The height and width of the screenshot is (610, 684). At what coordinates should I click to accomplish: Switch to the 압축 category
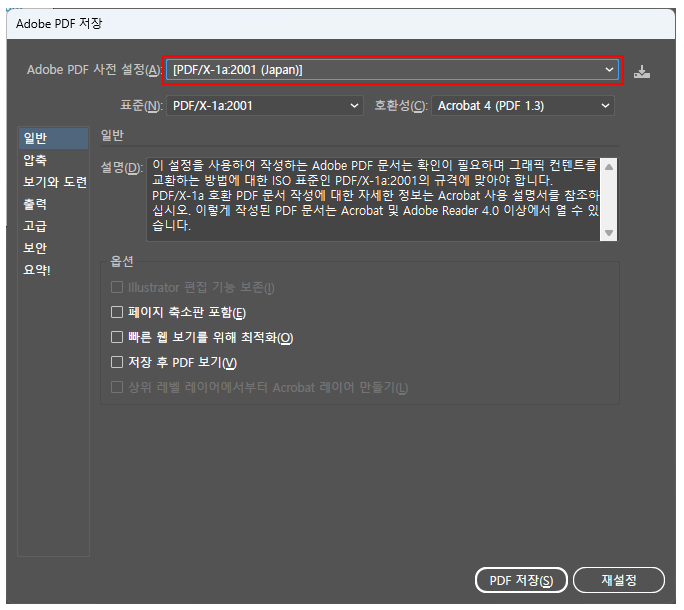point(35,160)
